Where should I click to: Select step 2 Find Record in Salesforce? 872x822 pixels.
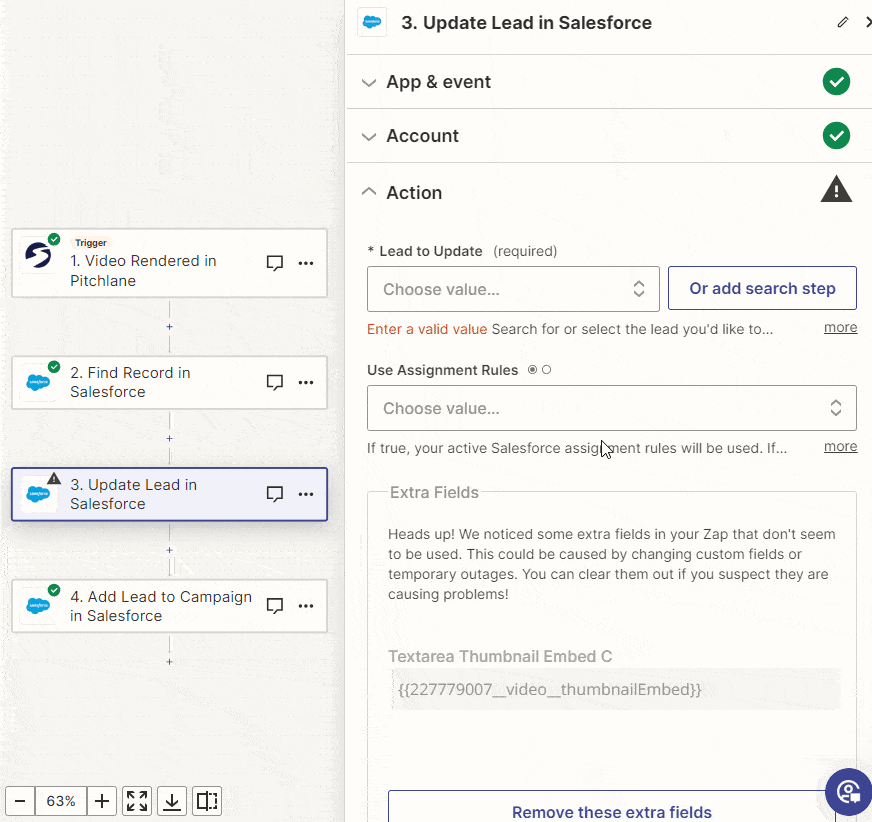(x=170, y=383)
